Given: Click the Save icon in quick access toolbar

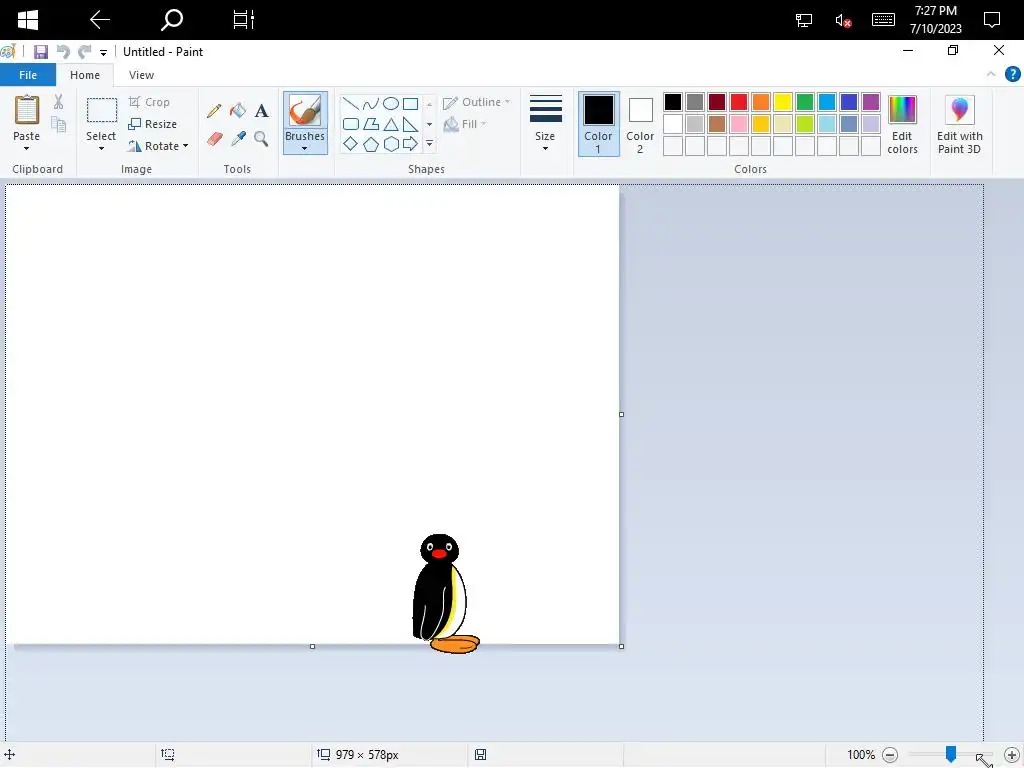Looking at the screenshot, I should click(41, 52).
